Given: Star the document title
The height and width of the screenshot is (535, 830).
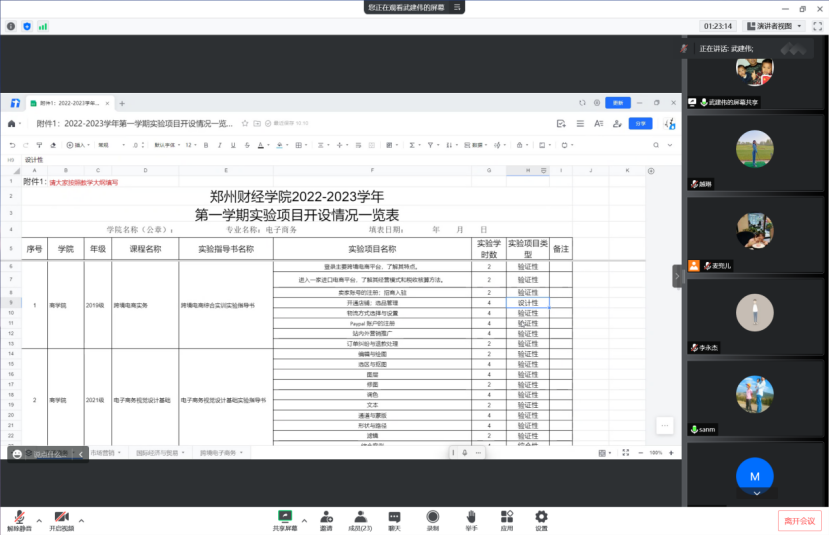Looking at the screenshot, I should point(245,123).
